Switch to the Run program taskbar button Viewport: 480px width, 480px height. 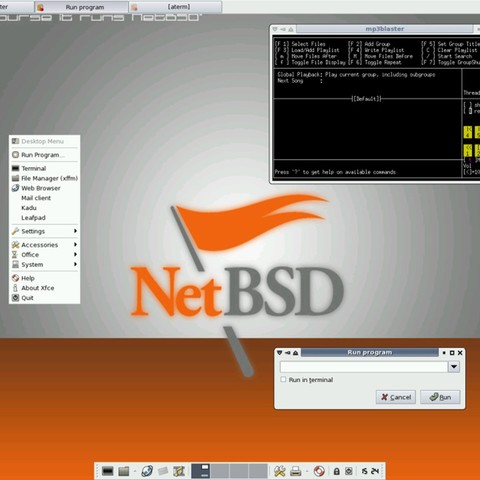pos(81,7)
